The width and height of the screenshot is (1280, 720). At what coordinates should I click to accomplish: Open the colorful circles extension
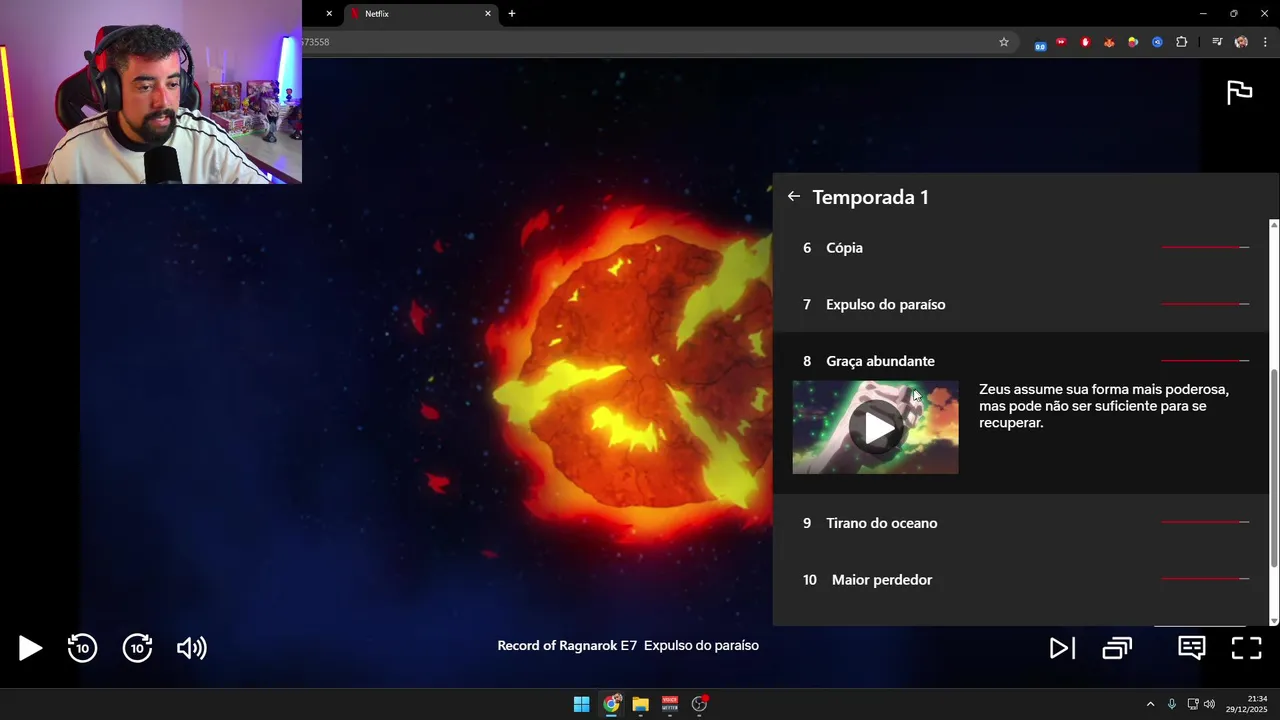tap(1133, 42)
